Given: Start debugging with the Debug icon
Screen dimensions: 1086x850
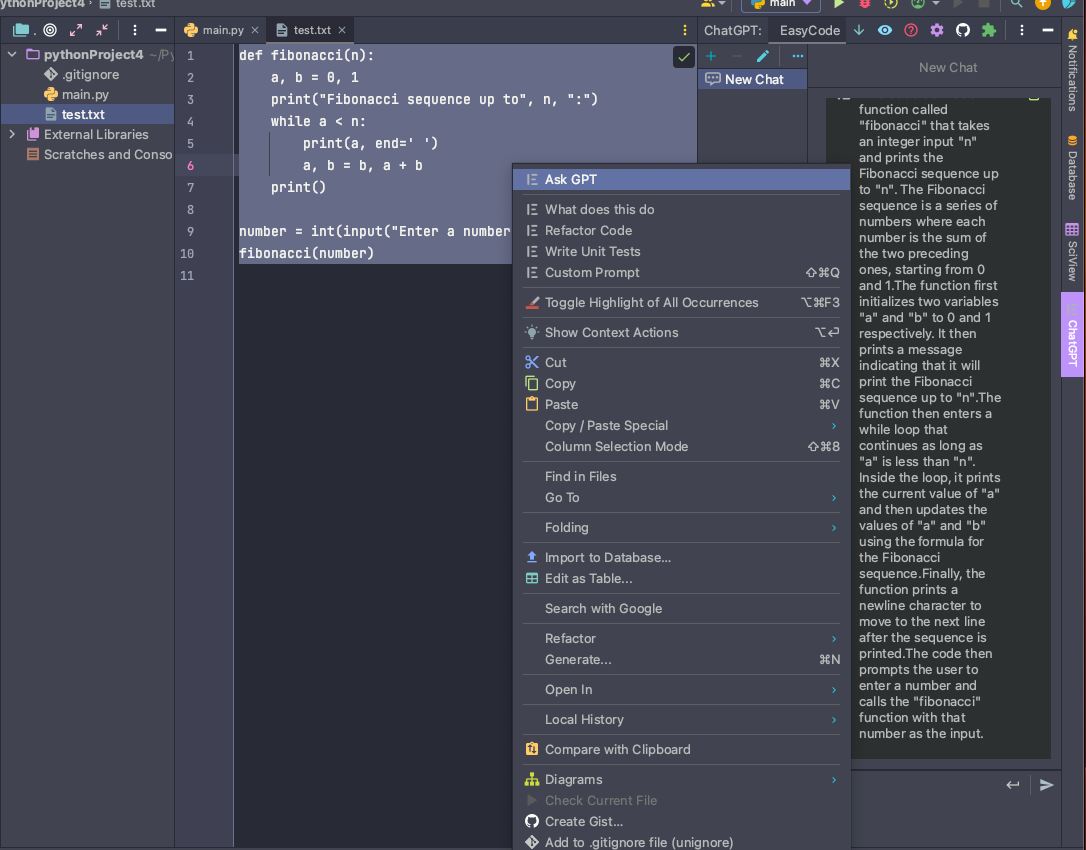Looking at the screenshot, I should pos(864,6).
